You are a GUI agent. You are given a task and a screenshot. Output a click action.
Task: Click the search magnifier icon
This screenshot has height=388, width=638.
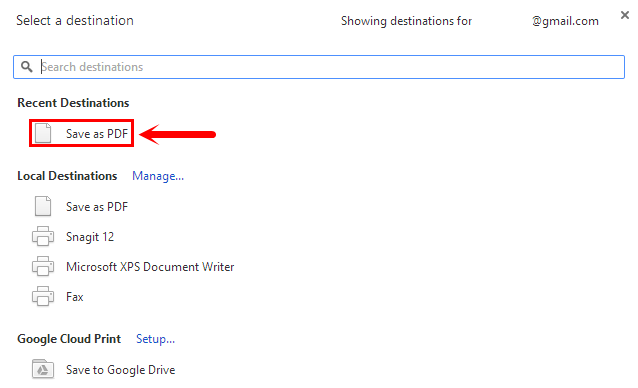pos(26,67)
